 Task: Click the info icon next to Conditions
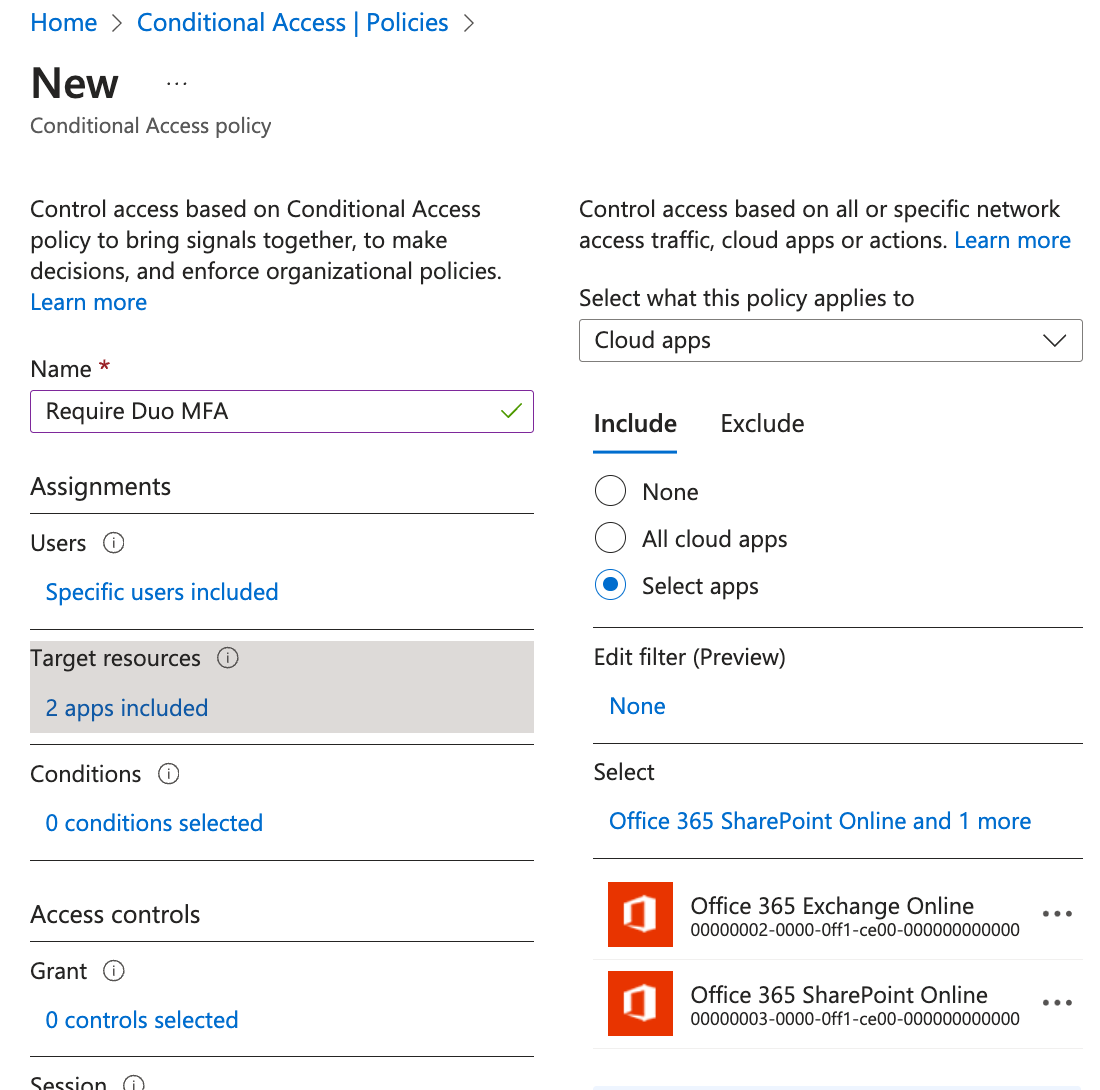pyautogui.click(x=170, y=774)
